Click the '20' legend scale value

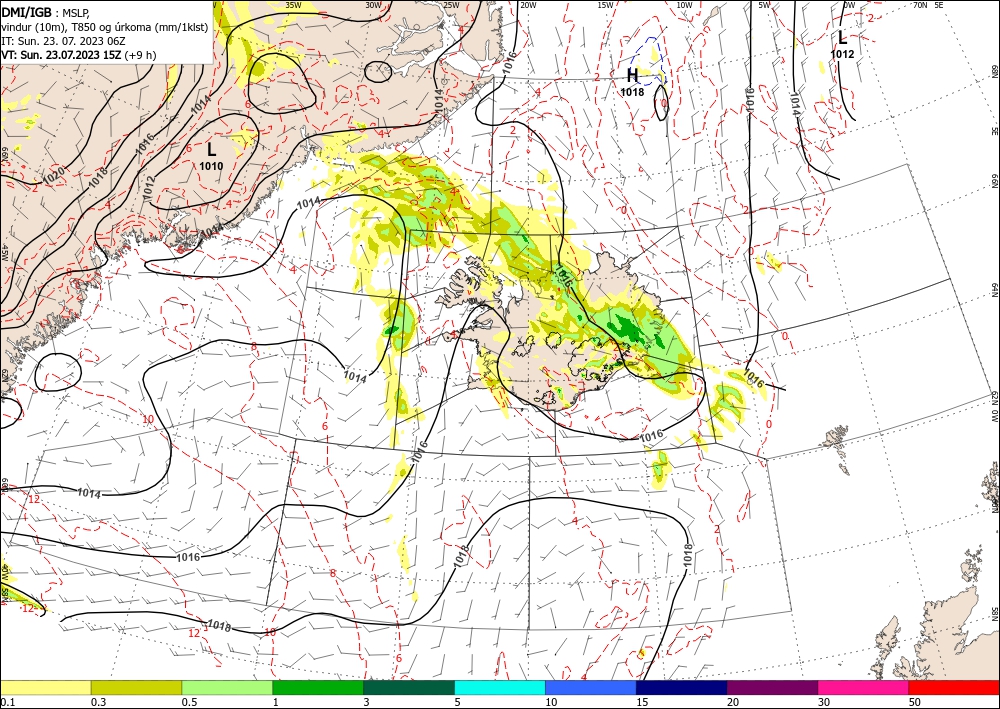point(733,702)
